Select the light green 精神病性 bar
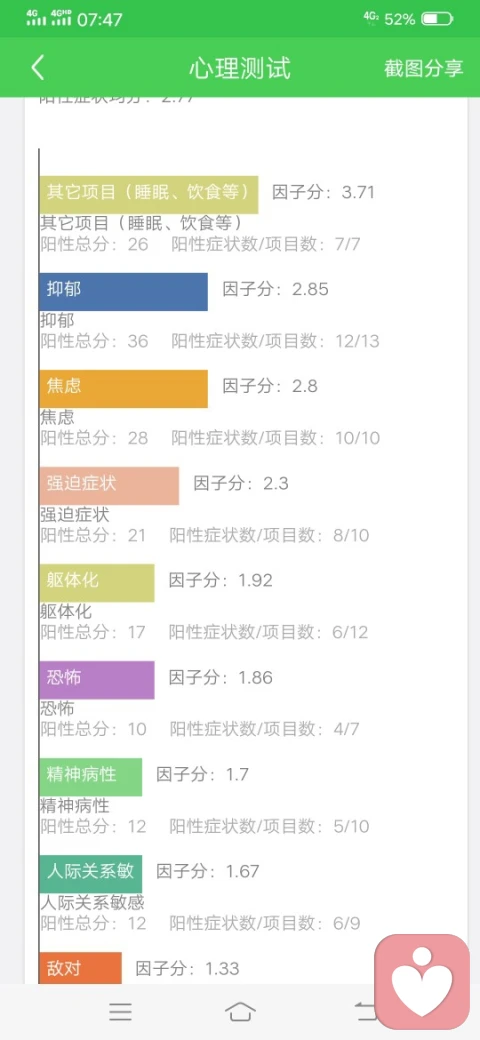The height and width of the screenshot is (1040, 480). (x=90, y=777)
